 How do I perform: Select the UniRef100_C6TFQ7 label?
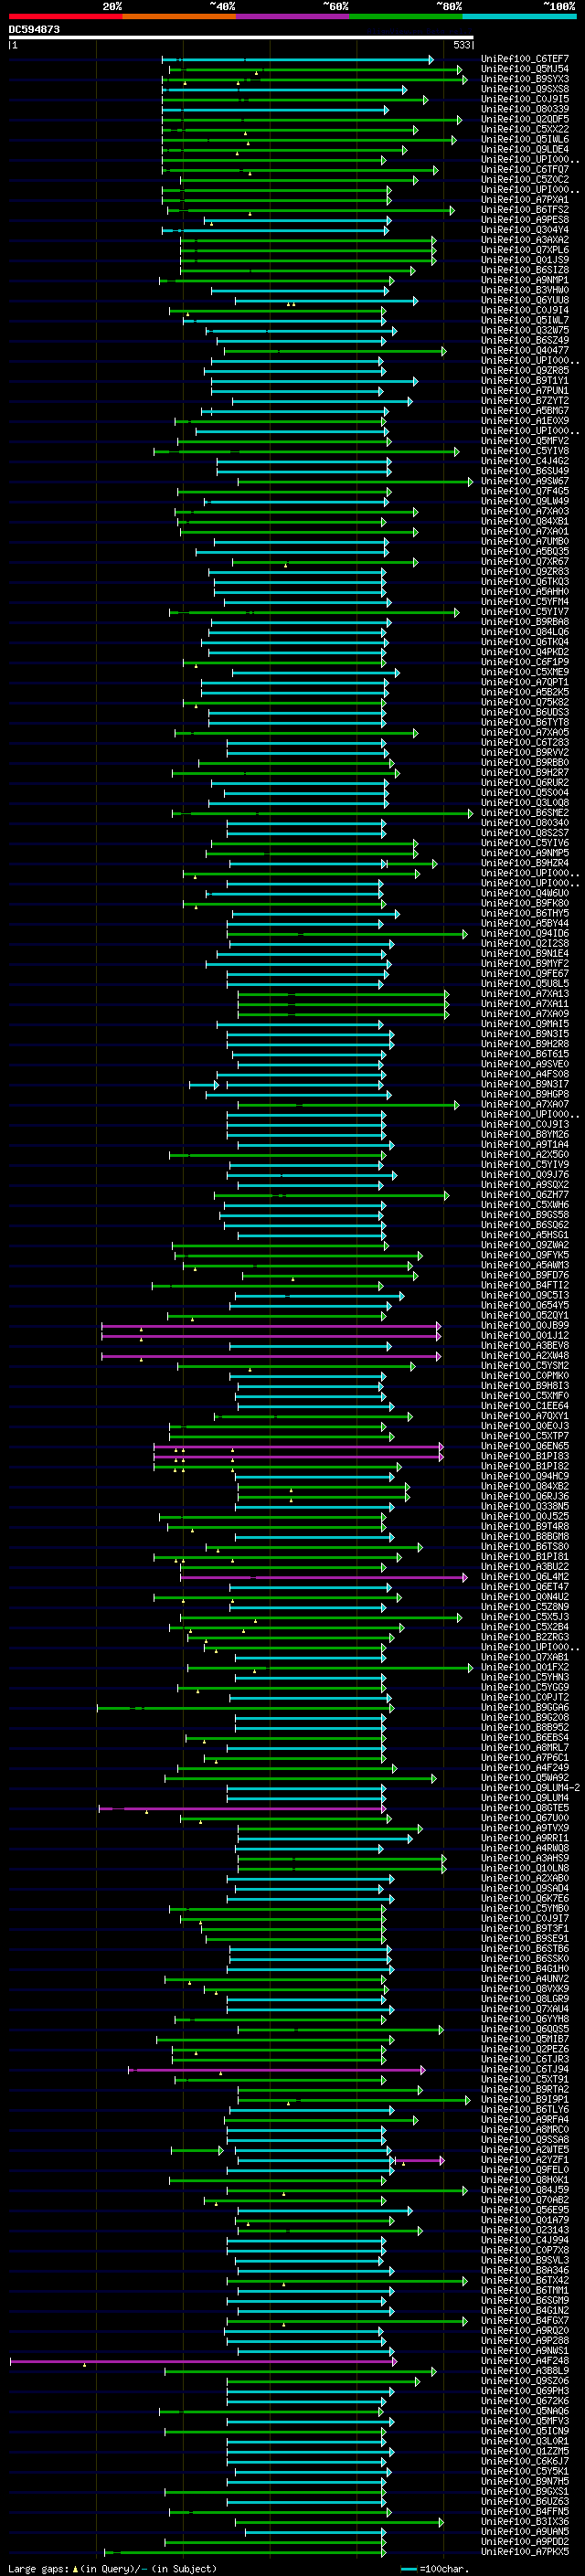pos(525,170)
